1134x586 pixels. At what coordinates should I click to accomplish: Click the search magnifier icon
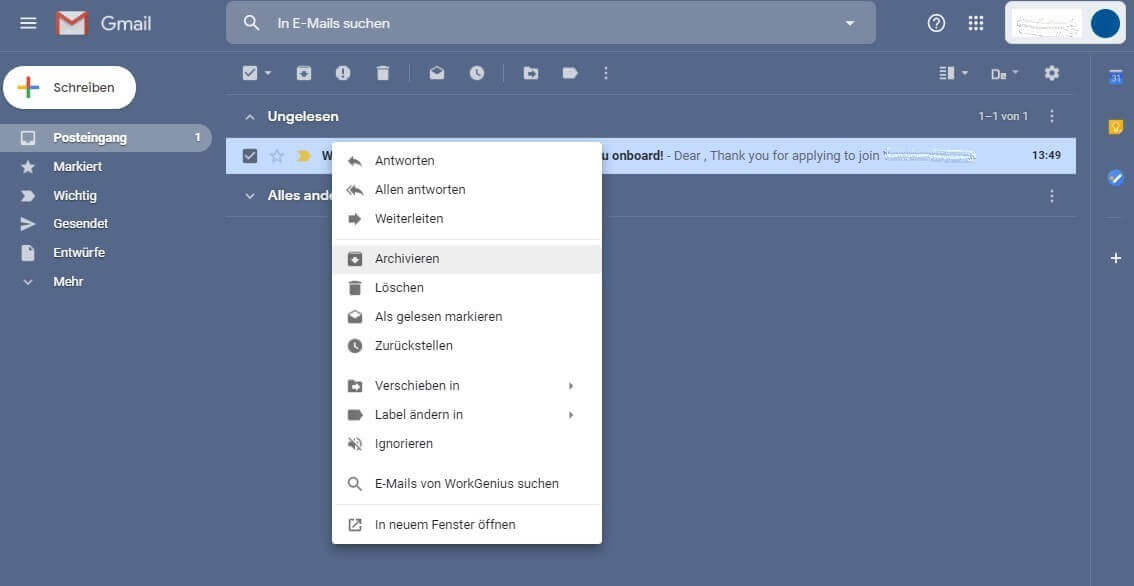(x=251, y=23)
